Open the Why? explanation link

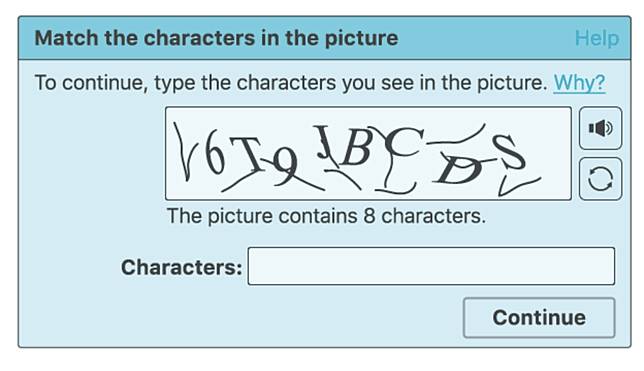[579, 83]
